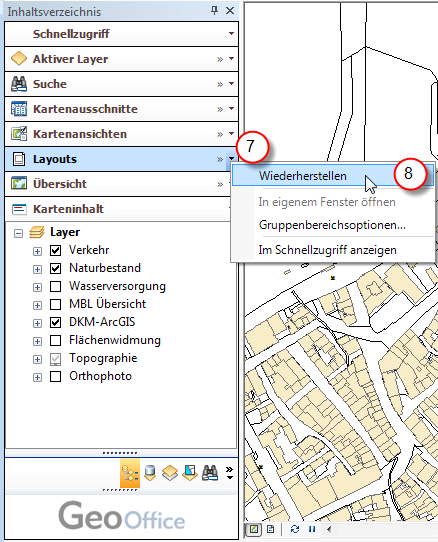Screen dimensions: 438x542
Task: Click the binoculars icon in bottom toolbar
Action: coord(210,473)
